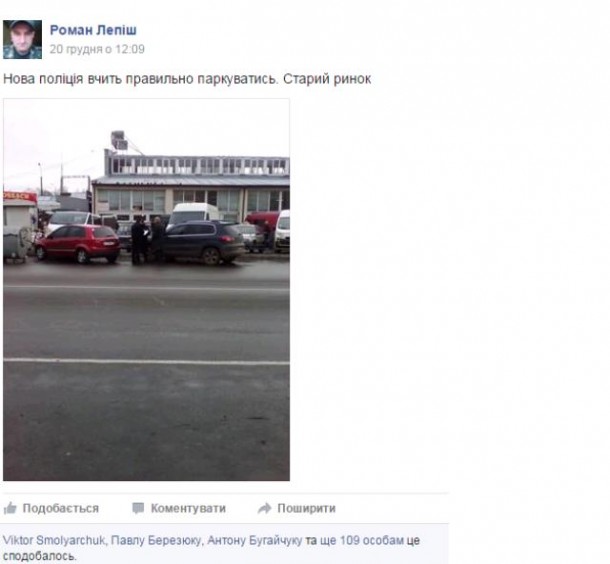View Viktor Smolyarchuk's profile

point(54,540)
